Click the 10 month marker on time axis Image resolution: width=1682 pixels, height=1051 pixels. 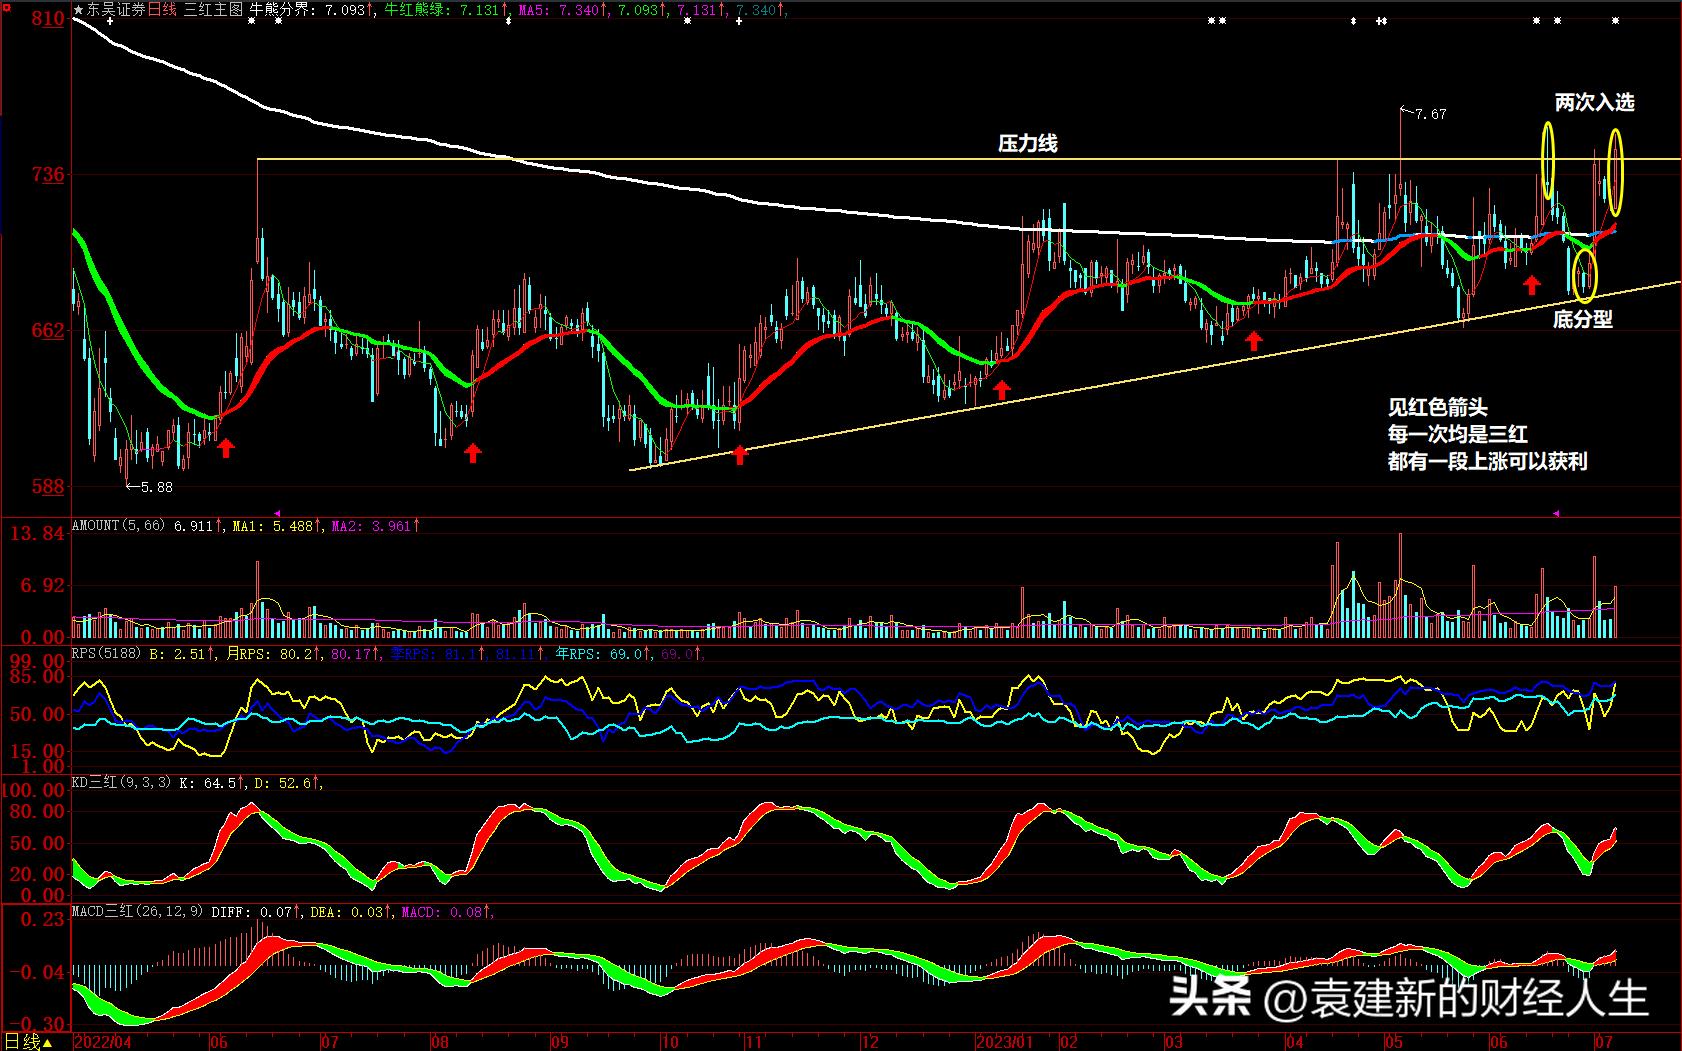click(x=670, y=1042)
